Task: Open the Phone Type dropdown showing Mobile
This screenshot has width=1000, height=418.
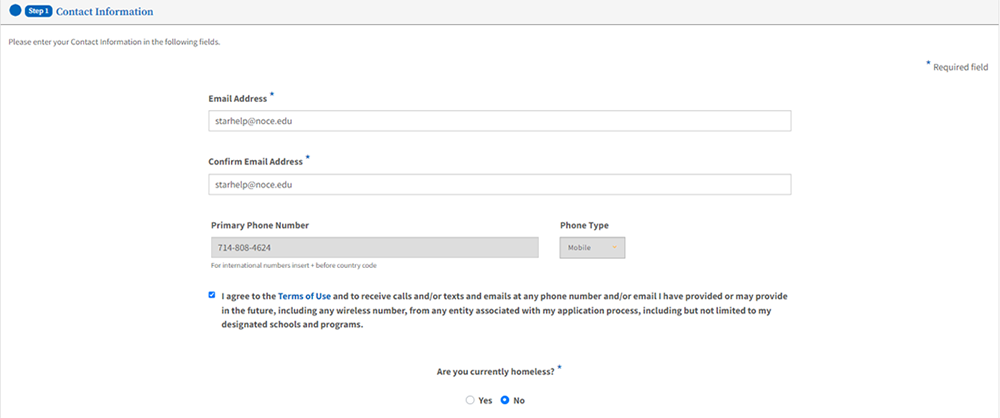Action: pyautogui.click(x=592, y=248)
